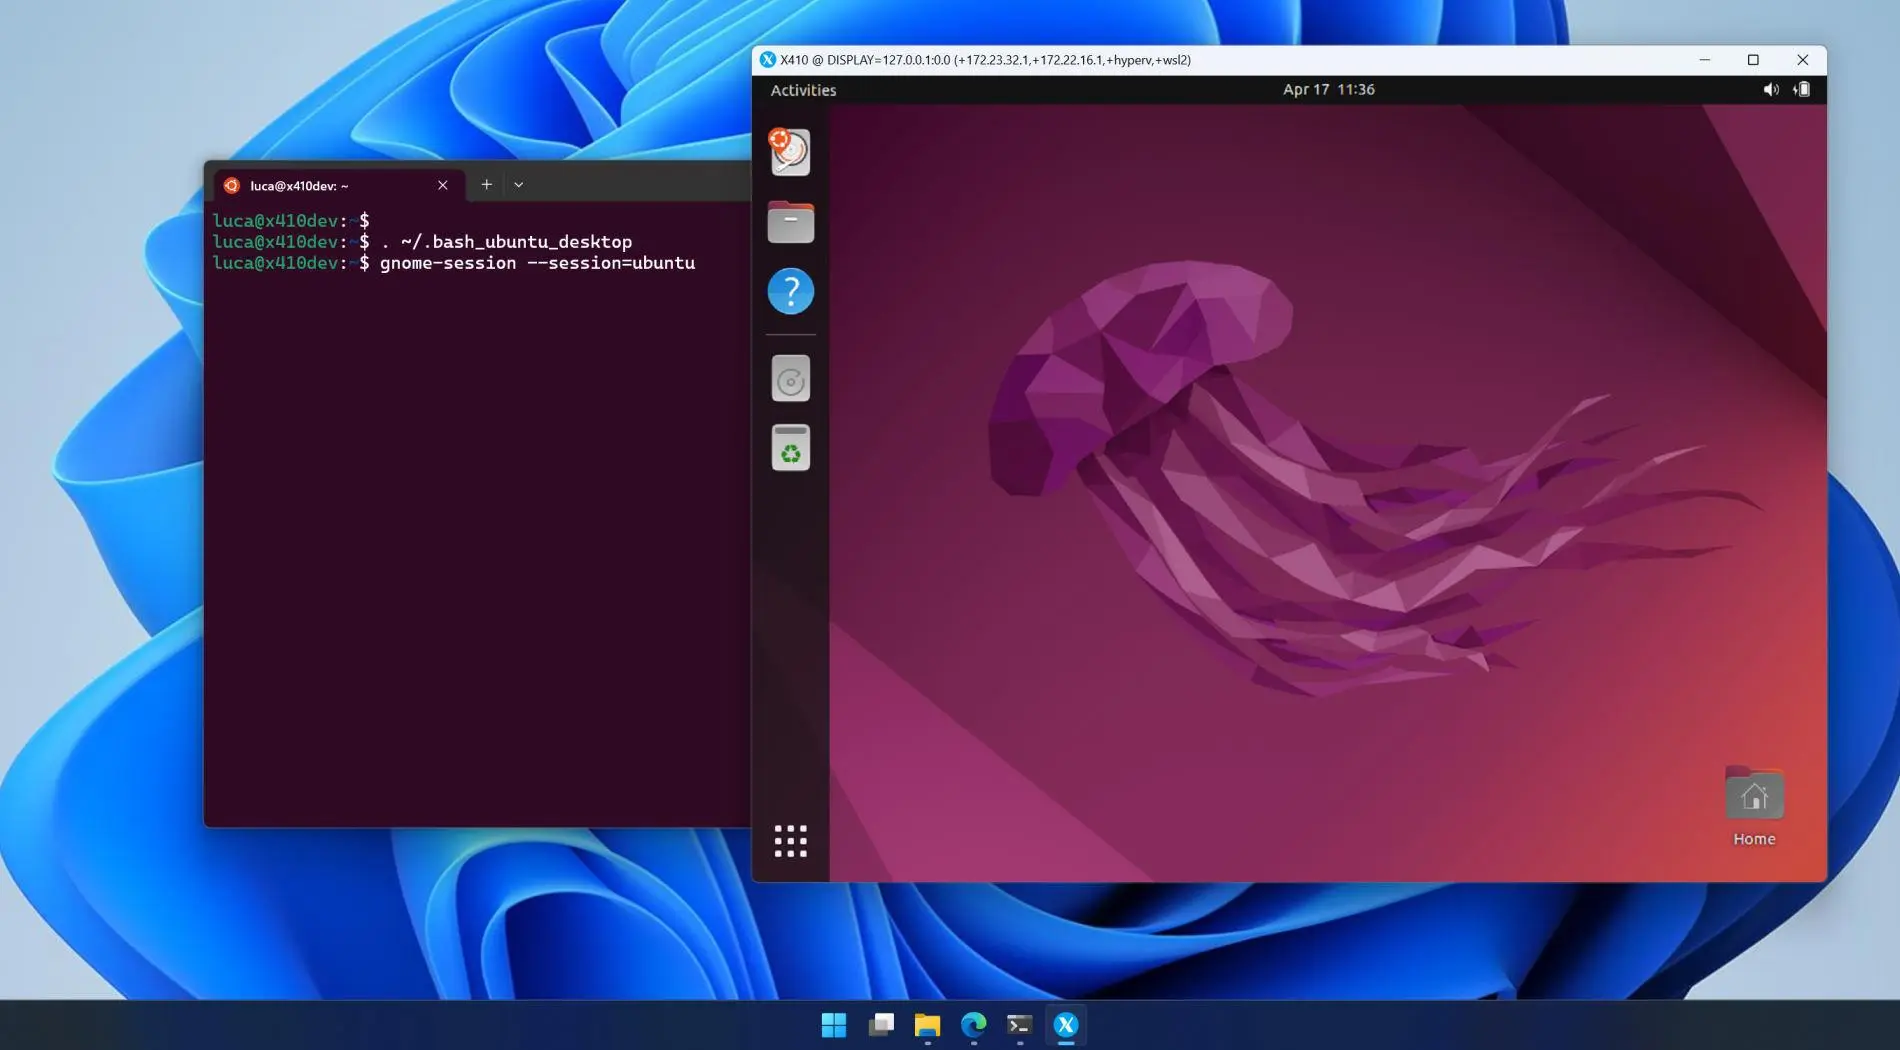Click the Ubuntu icon on the terminal tab
The width and height of the screenshot is (1900, 1050).
click(232, 186)
